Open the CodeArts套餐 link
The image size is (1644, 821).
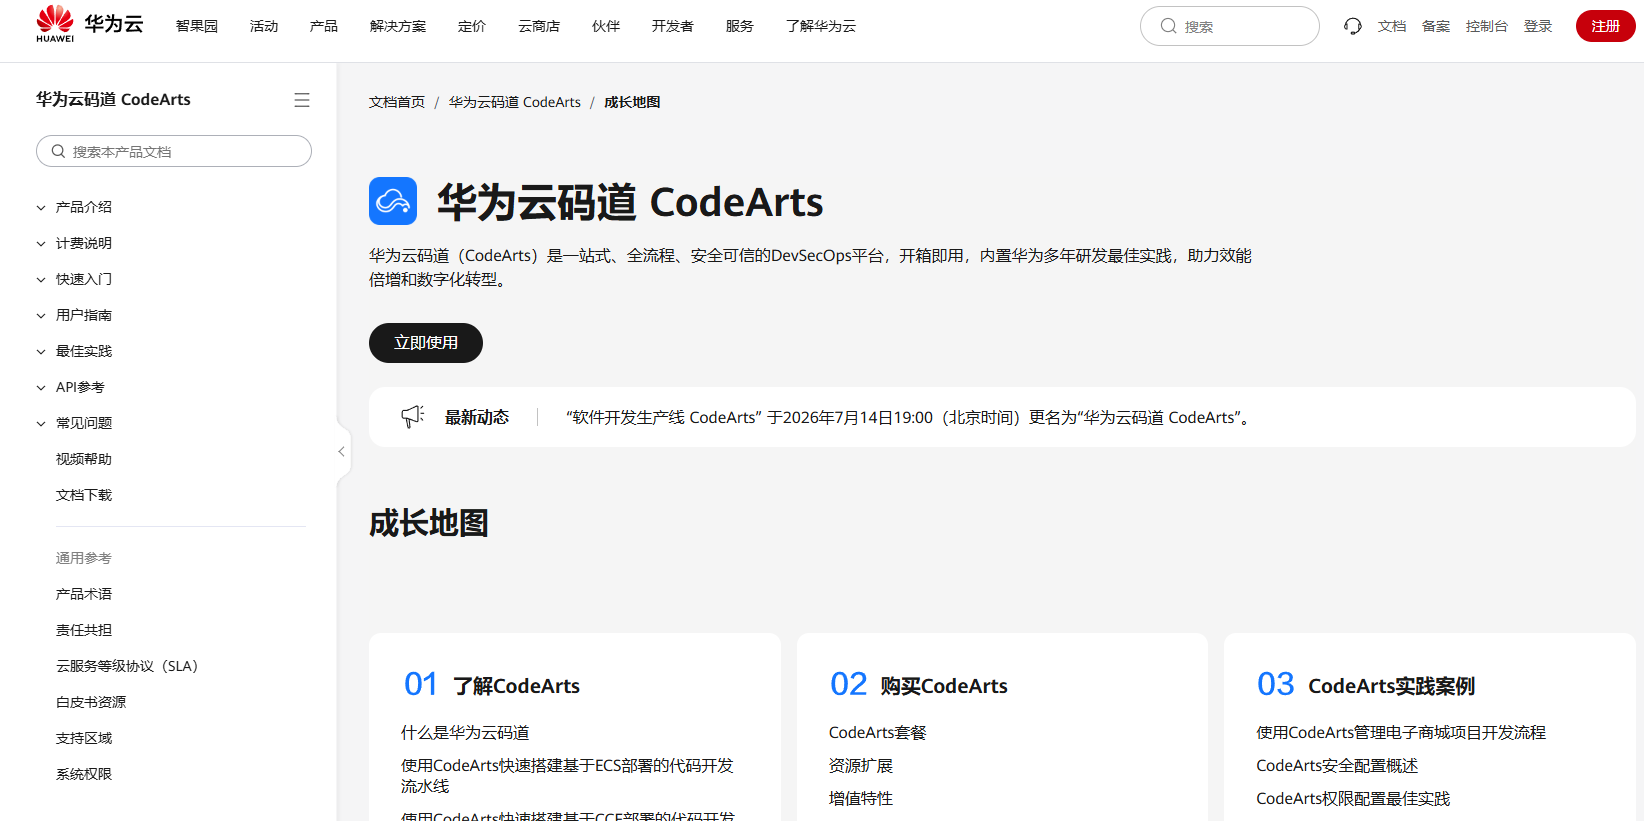pos(878,733)
